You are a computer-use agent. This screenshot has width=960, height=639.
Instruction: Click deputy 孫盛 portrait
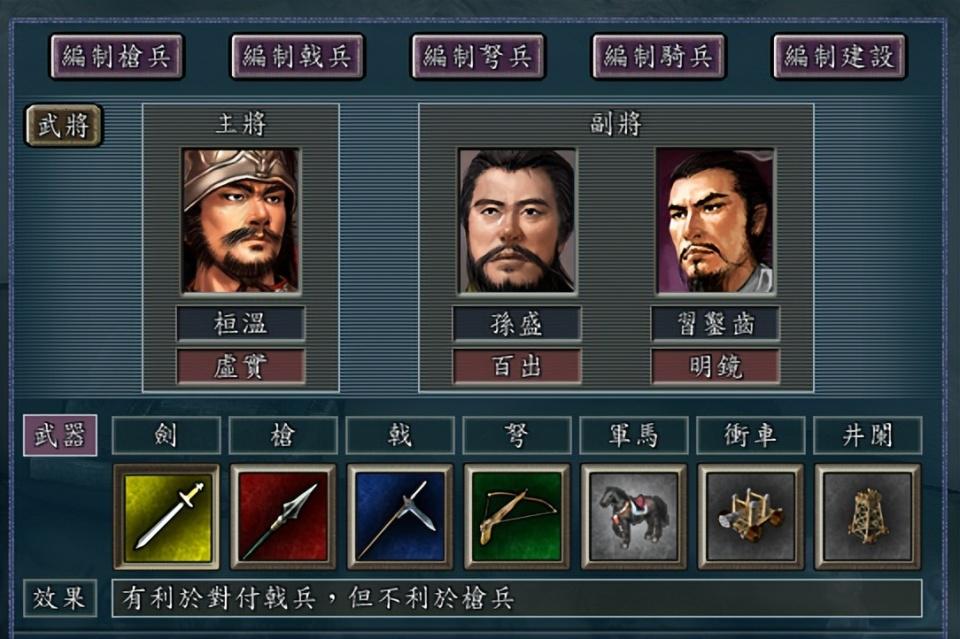[517, 221]
